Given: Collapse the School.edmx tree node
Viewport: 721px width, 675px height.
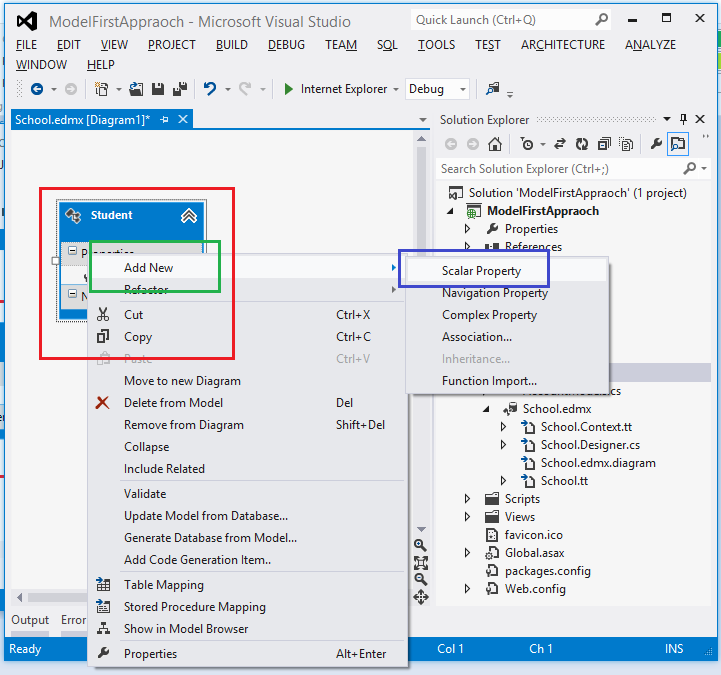Looking at the screenshot, I should click(486, 409).
